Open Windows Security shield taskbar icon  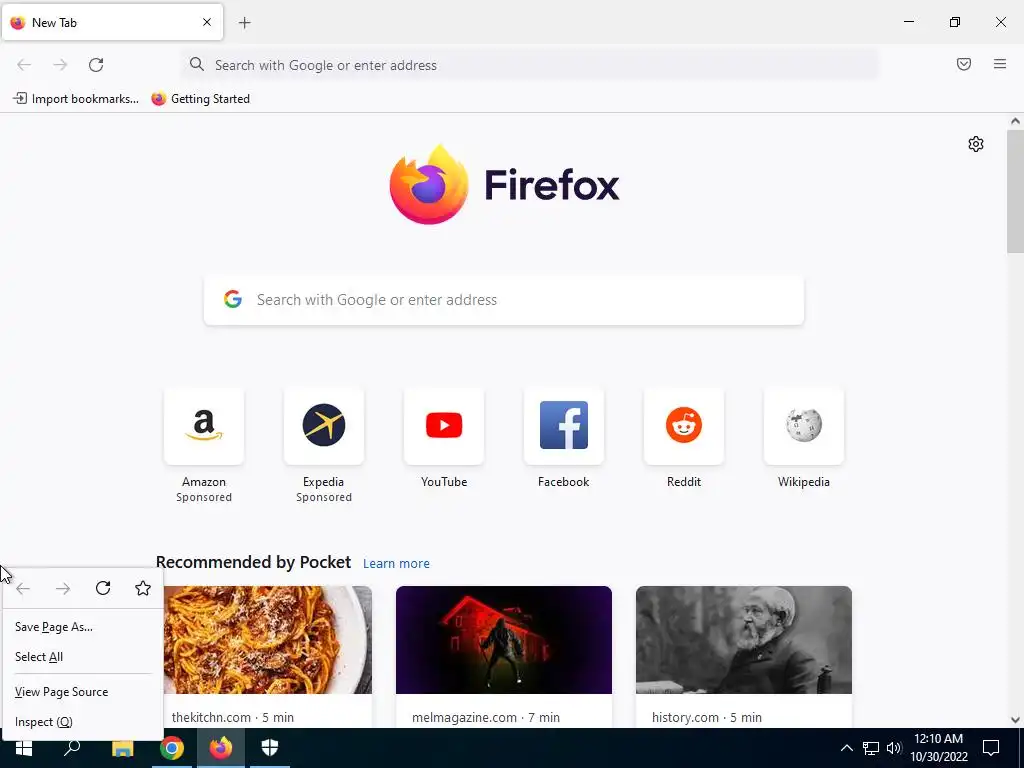[x=270, y=748]
